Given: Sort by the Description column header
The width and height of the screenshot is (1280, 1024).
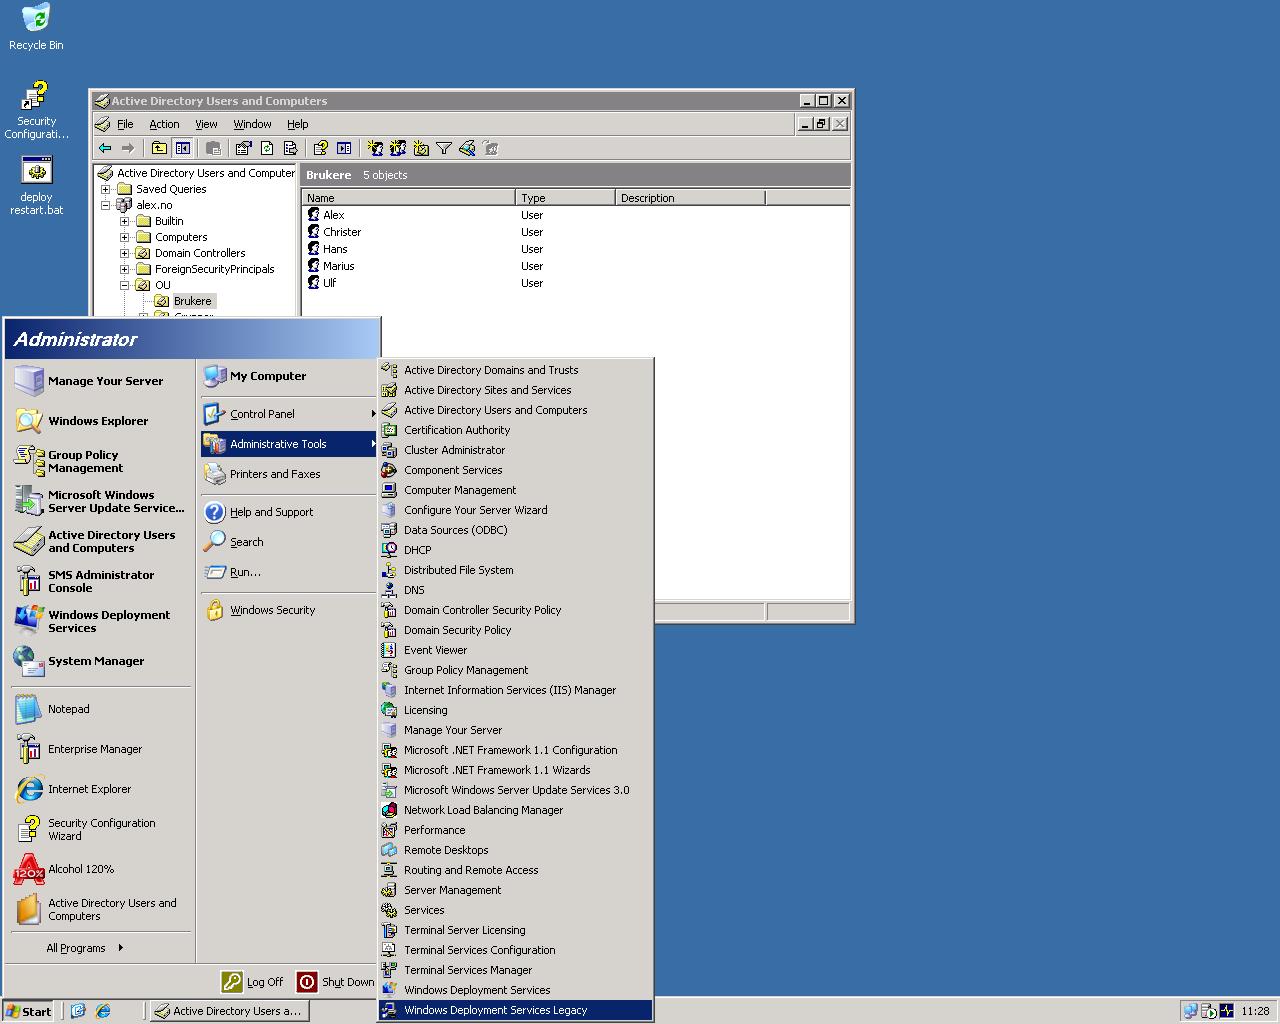Looking at the screenshot, I should point(690,198).
